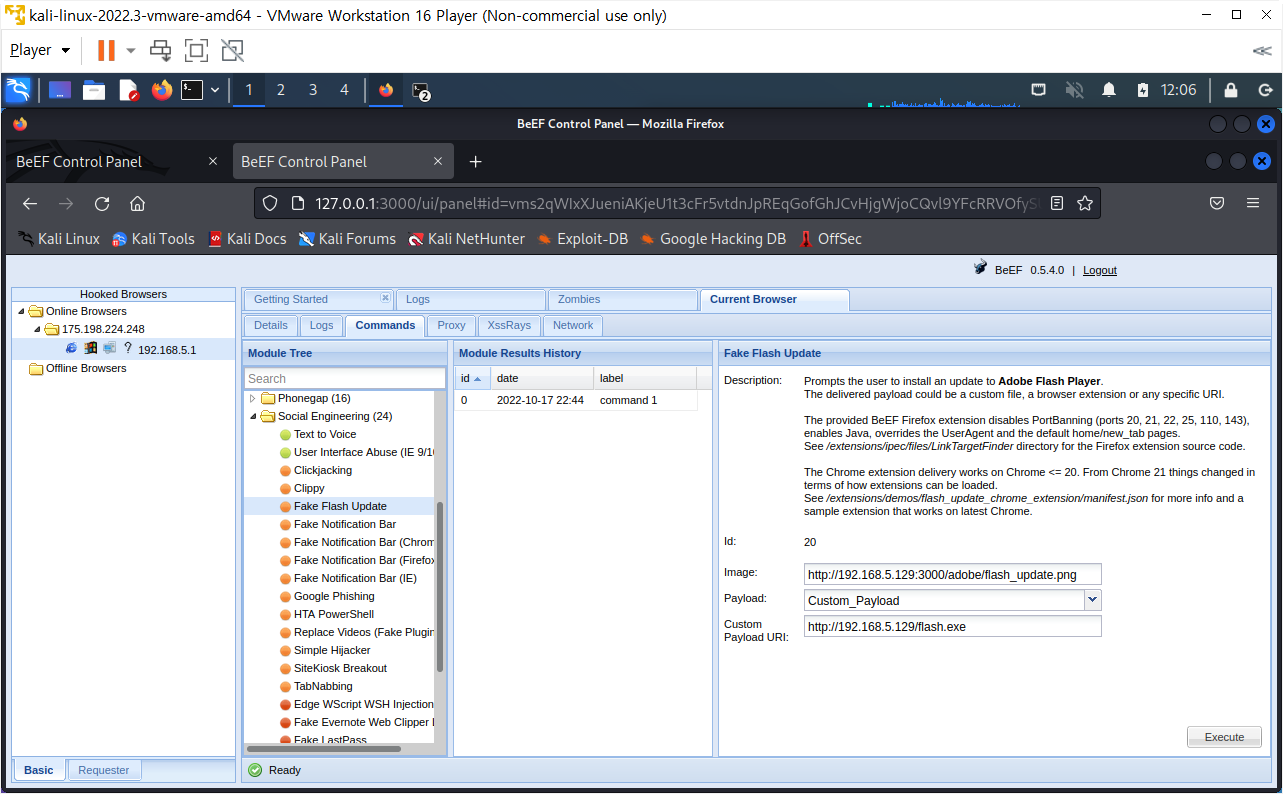Launch the file manager from the Kali panel
The image size is (1283, 794).
[94, 90]
